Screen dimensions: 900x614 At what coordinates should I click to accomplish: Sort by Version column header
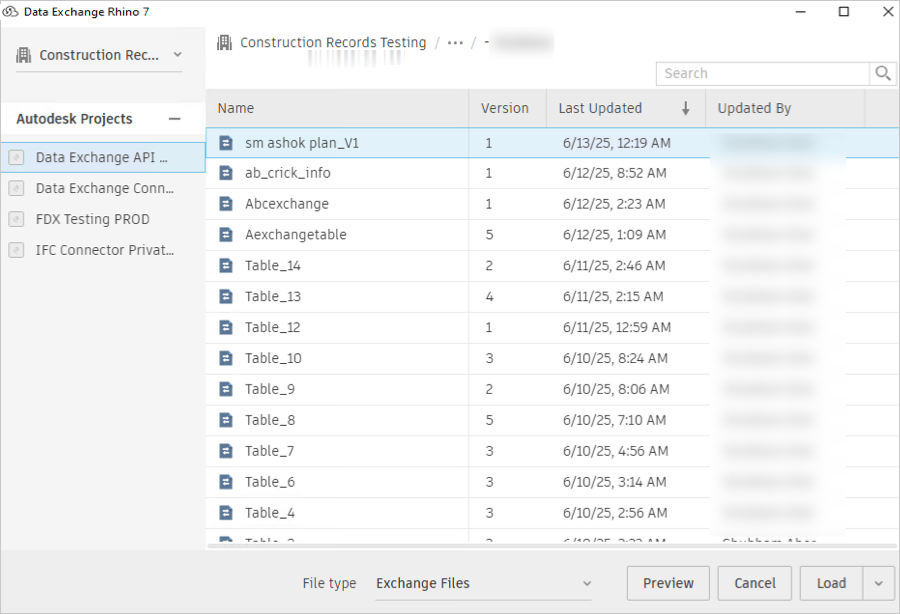click(x=507, y=108)
